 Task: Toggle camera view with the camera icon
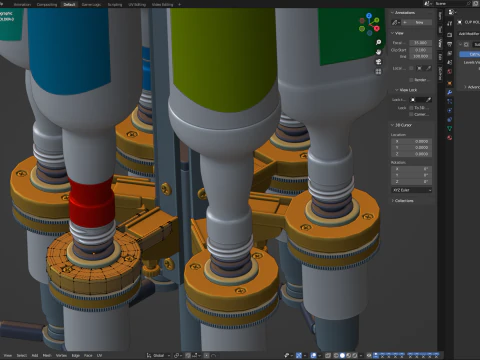[x=378, y=62]
